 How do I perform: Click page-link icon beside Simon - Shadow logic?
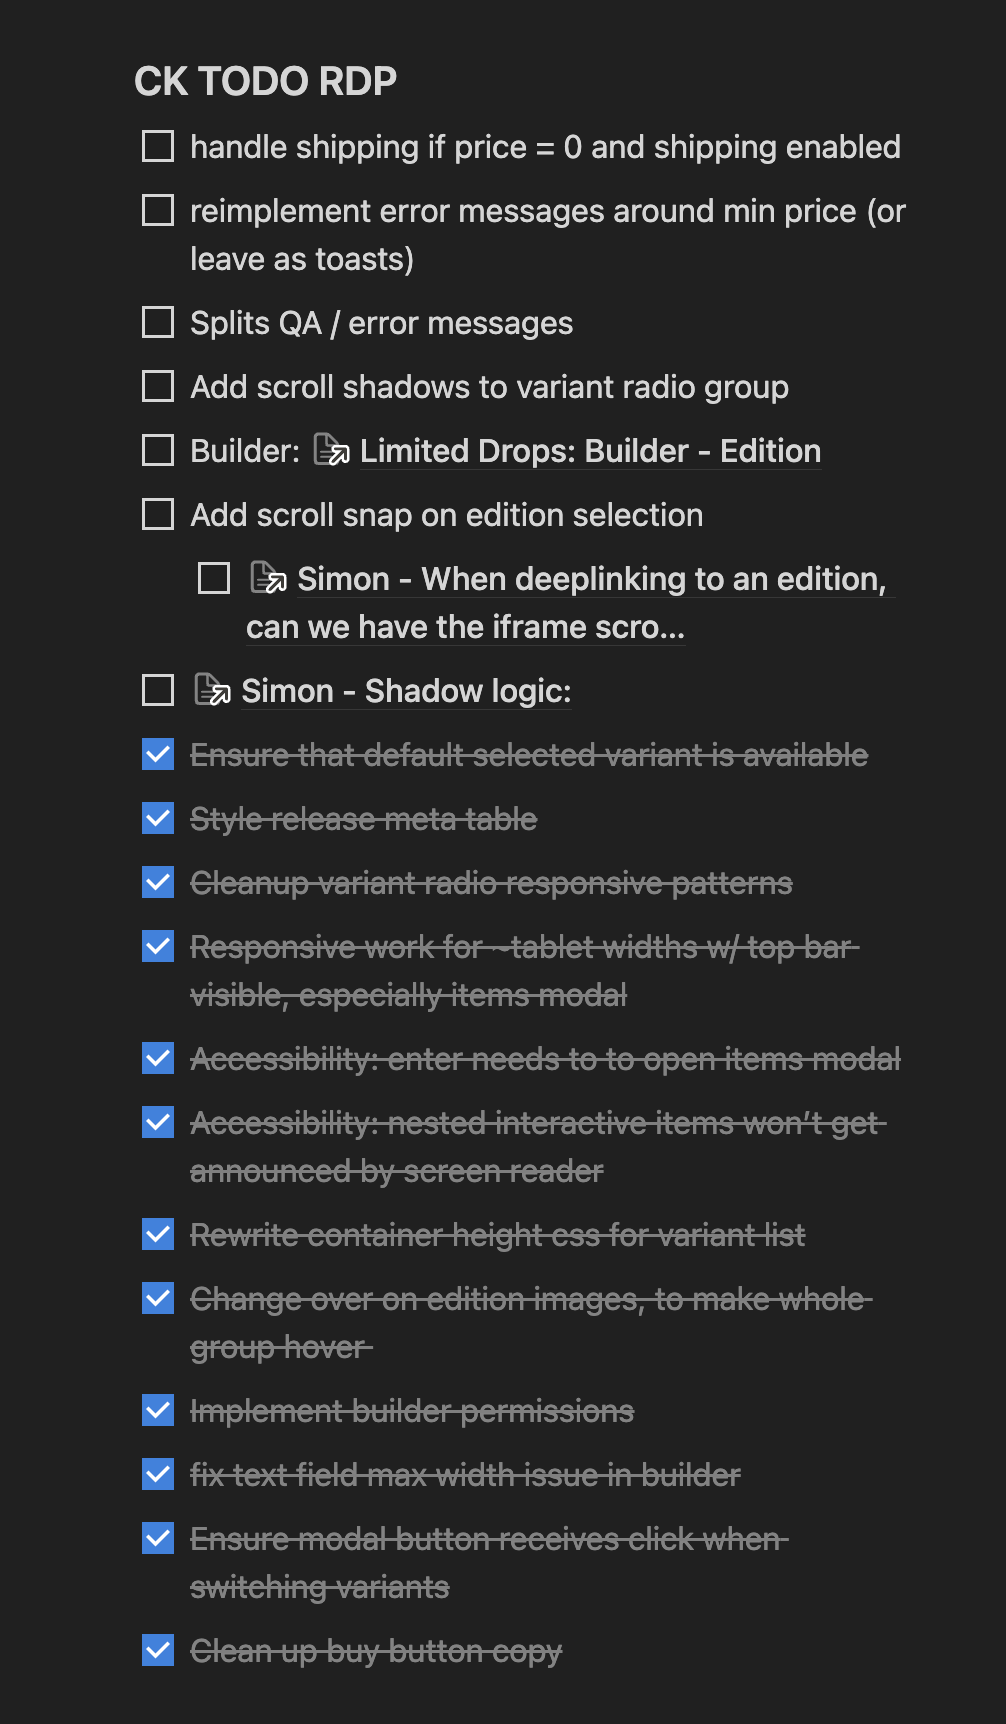click(212, 691)
